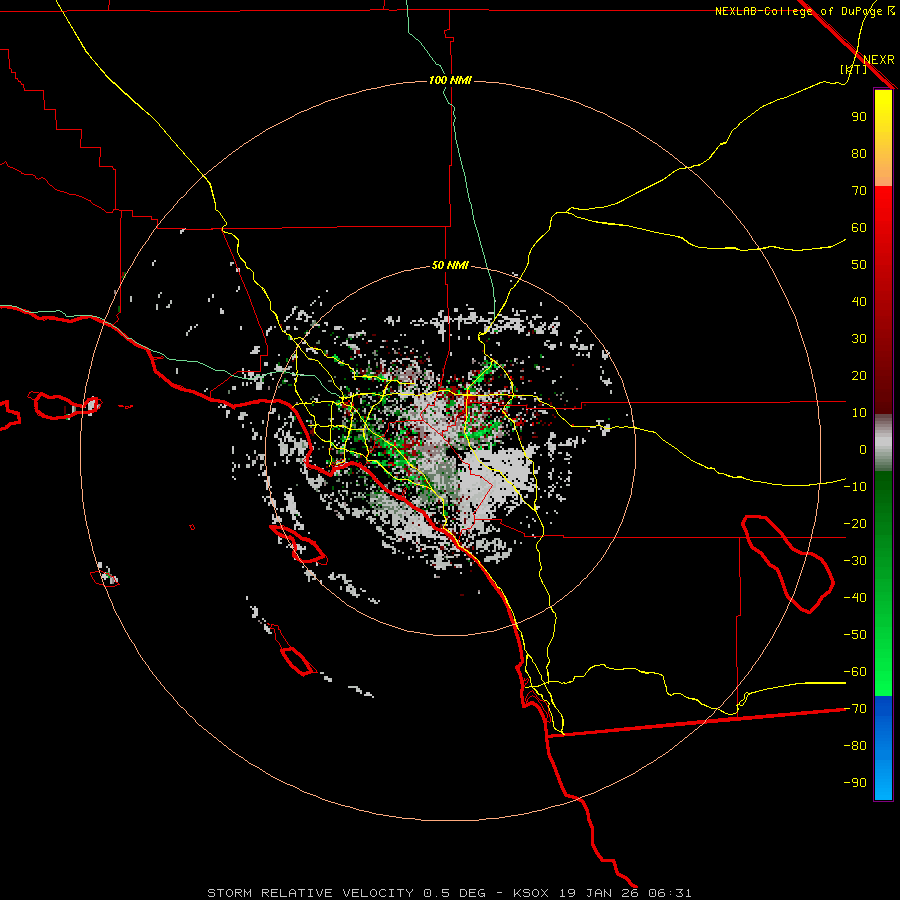900x900 pixels.
Task: Click the positive 30 scale value
Action: 859,339
